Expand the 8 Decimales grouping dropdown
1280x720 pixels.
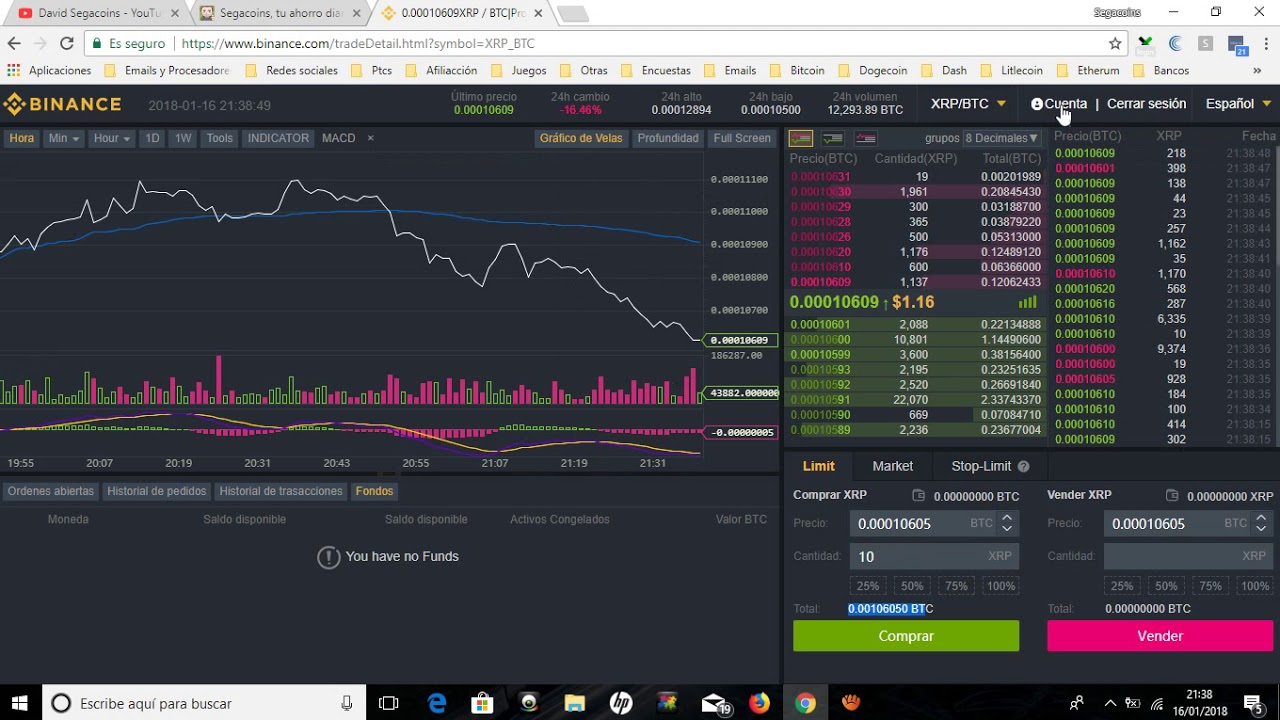pos(1001,138)
